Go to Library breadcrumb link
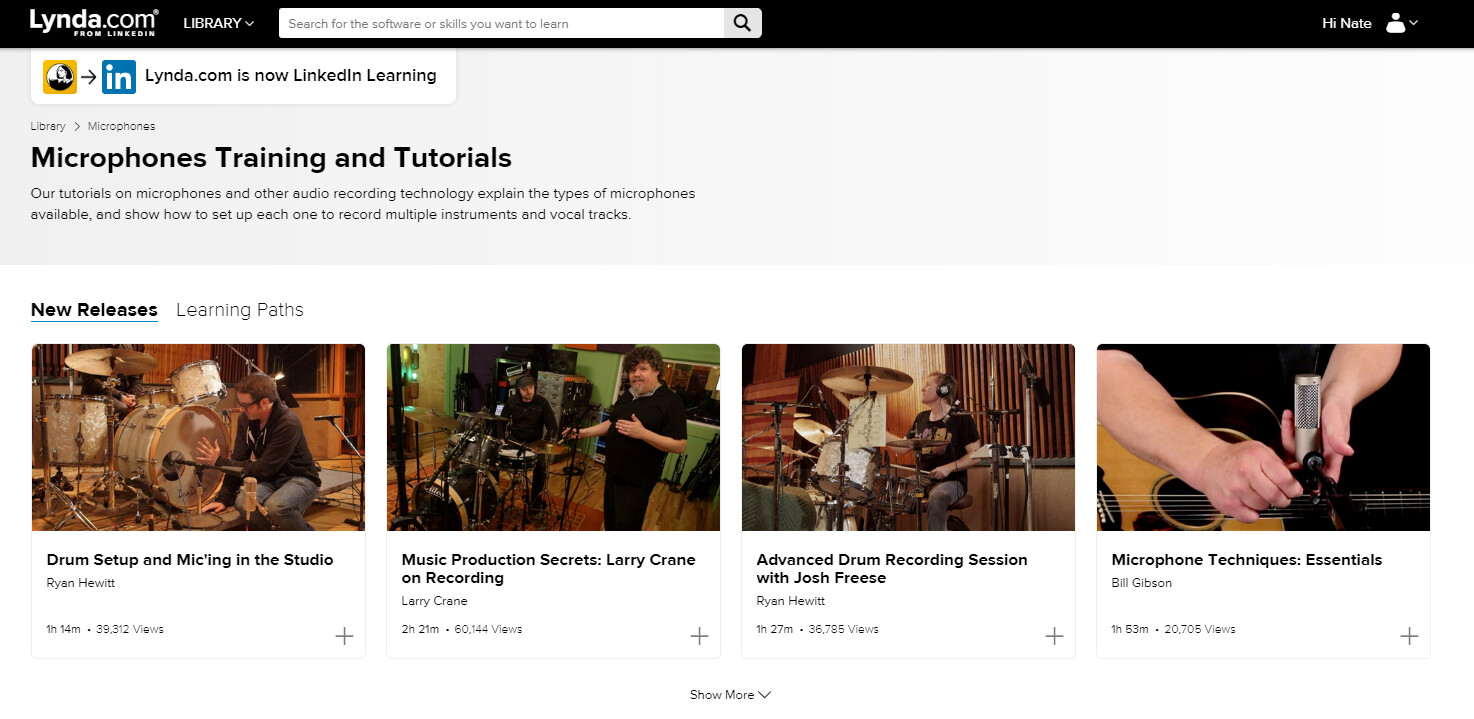The width and height of the screenshot is (1474, 719). (48, 126)
